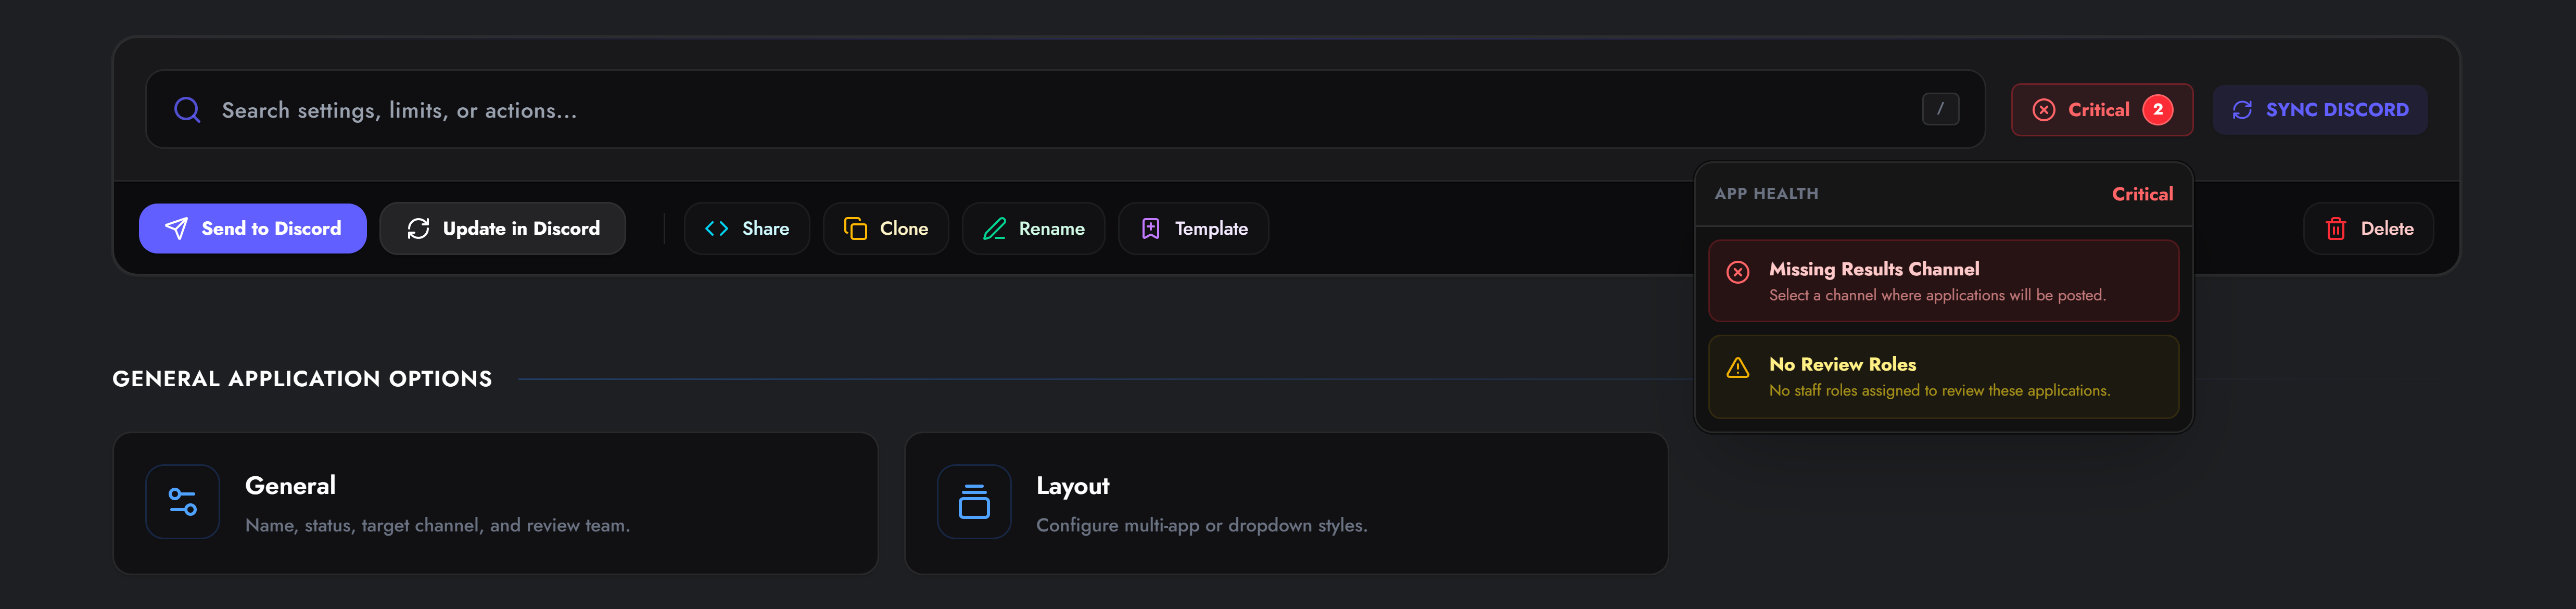
Task: Click the stacked layers Layout icon
Action: 974,502
